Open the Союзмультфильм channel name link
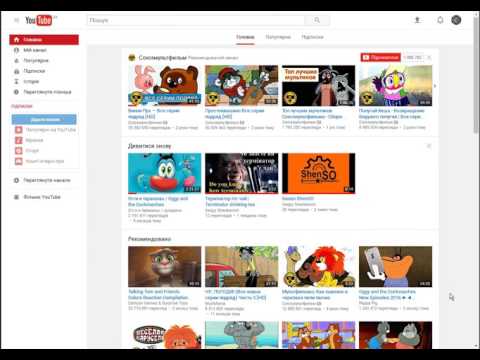 tap(162, 58)
